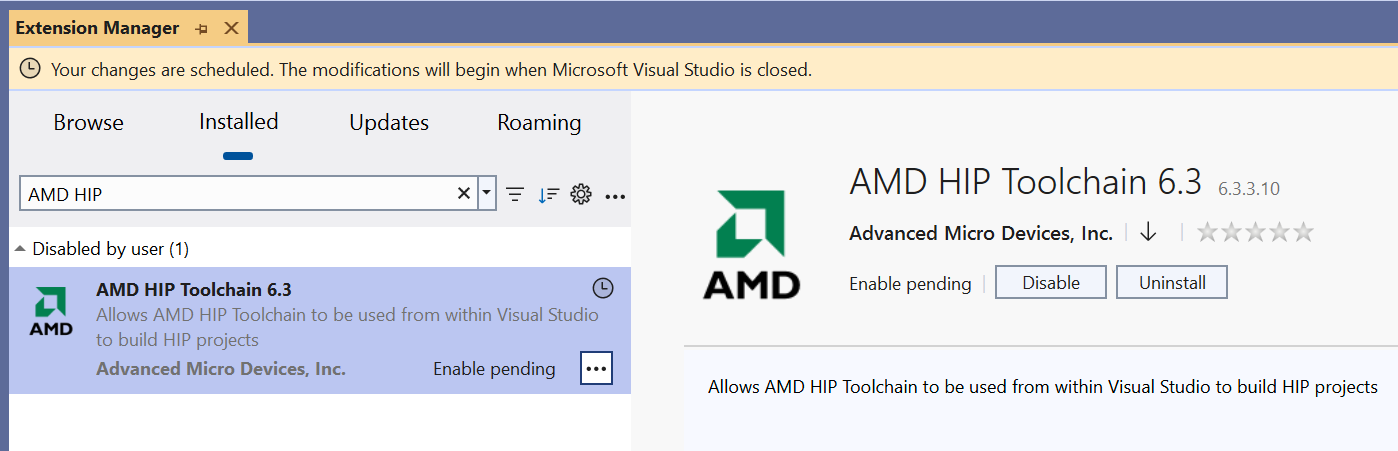Collapse the Disabled by user group
The width and height of the screenshot is (1398, 451).
[x=20, y=248]
